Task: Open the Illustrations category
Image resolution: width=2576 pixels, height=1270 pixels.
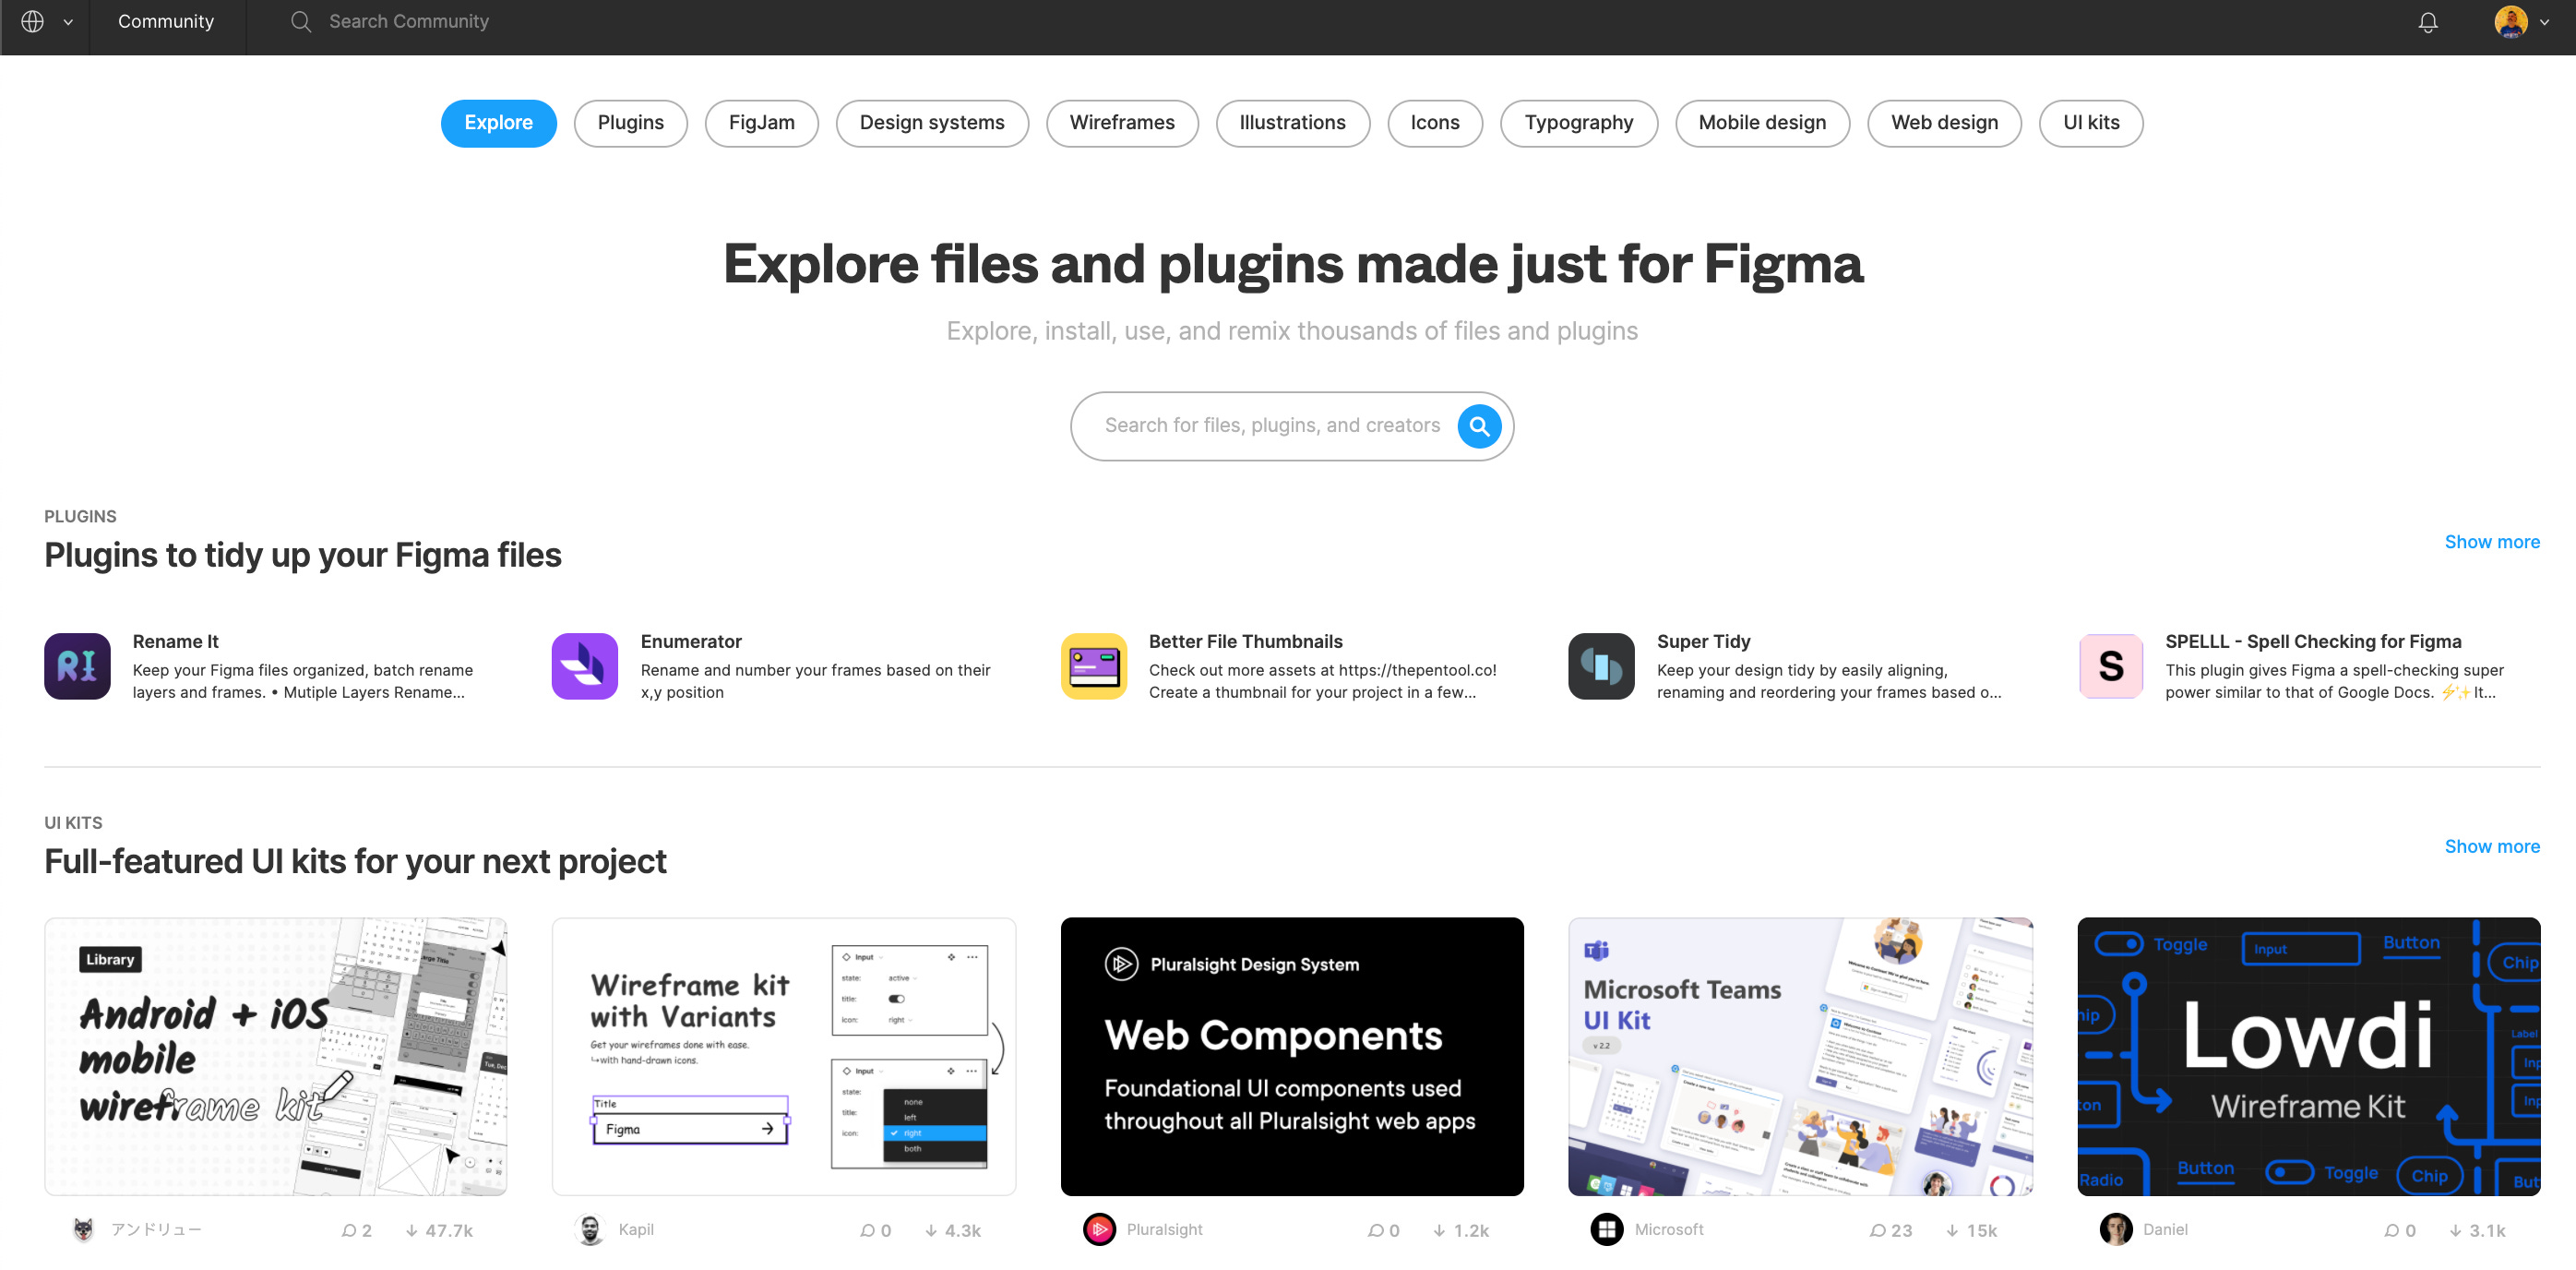Action: pos(1292,123)
